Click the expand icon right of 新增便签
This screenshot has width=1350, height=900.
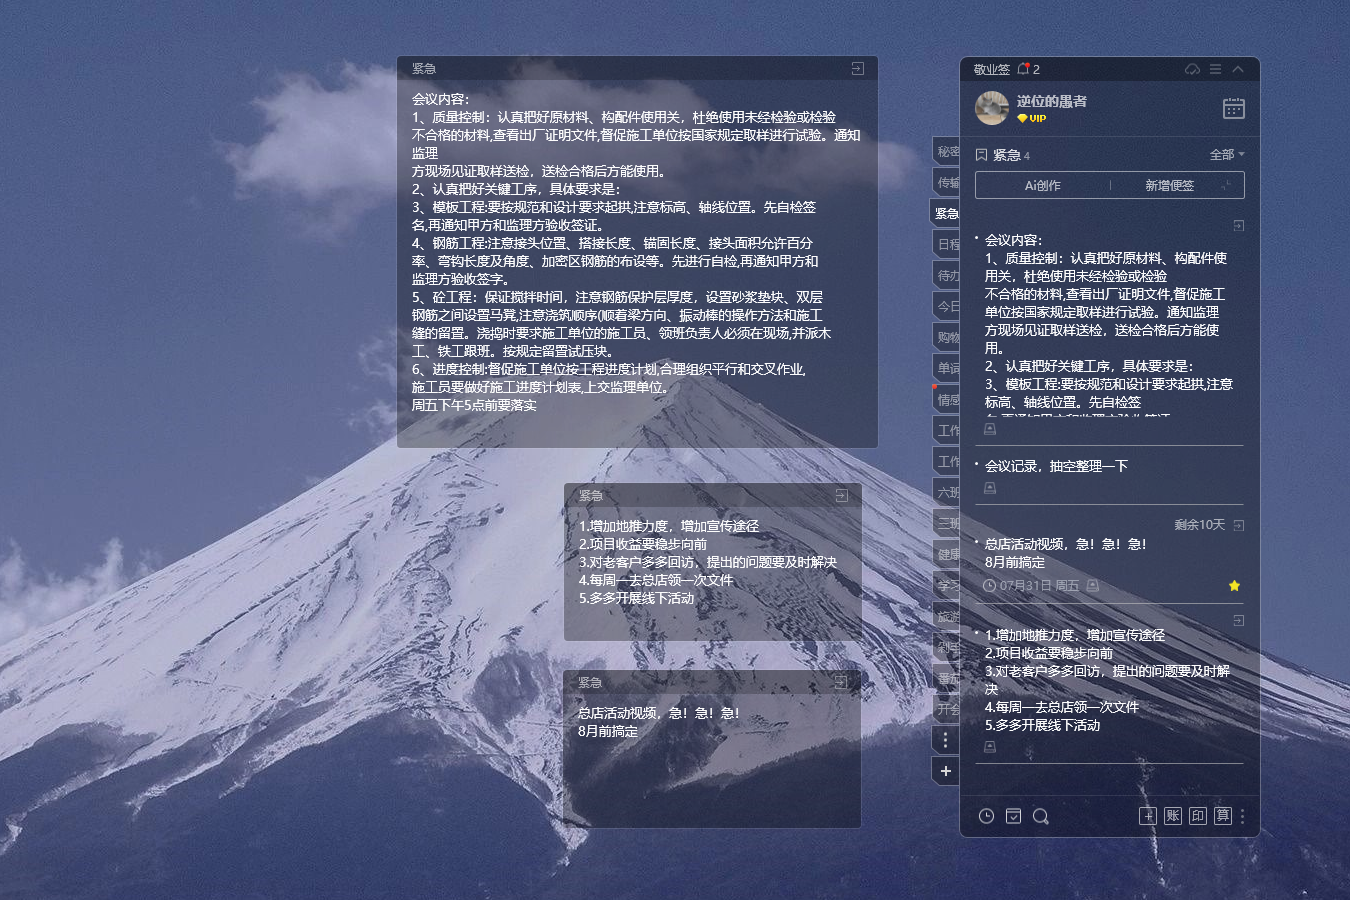(1227, 185)
